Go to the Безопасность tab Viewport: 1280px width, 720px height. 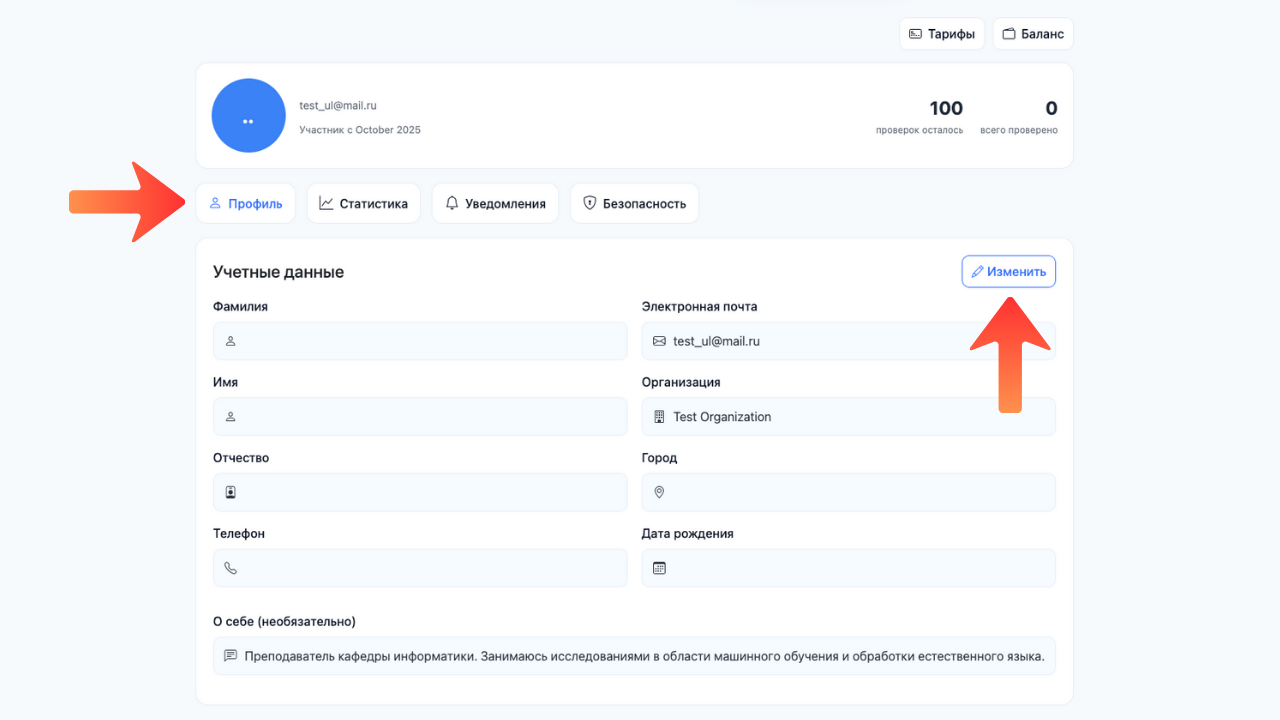click(x=634, y=203)
